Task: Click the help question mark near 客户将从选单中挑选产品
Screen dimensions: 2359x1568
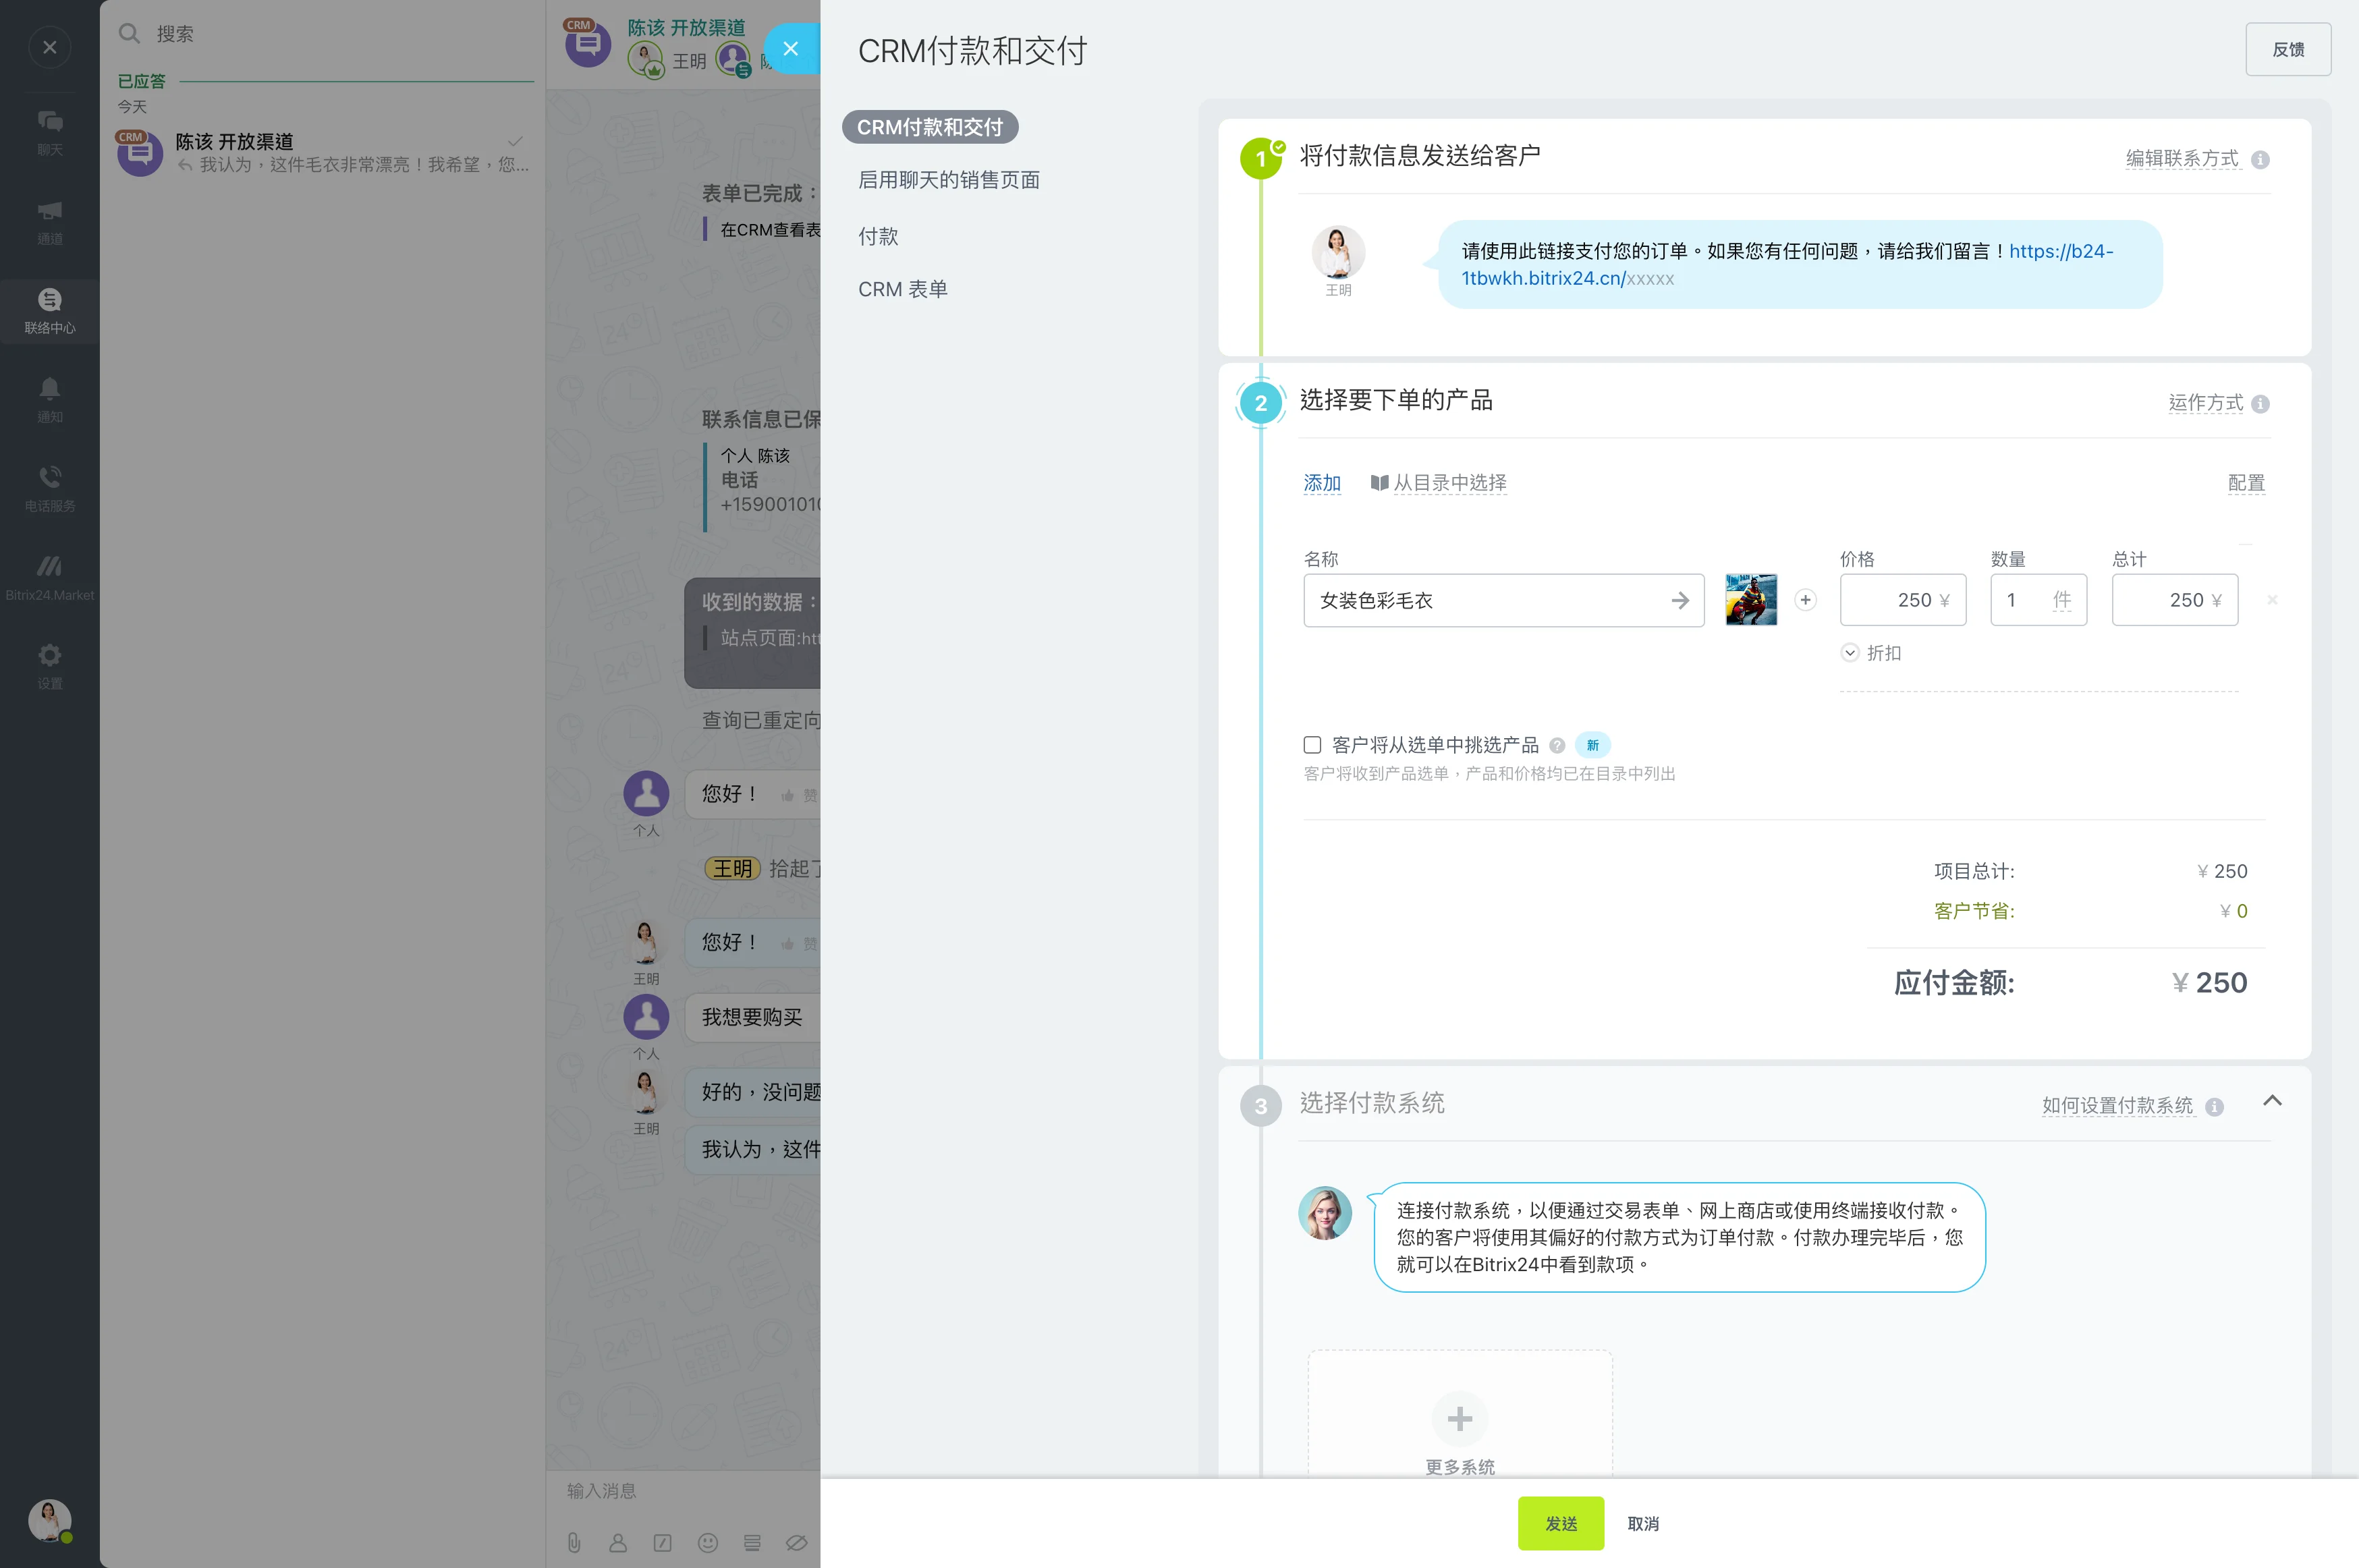Action: pyautogui.click(x=1557, y=746)
